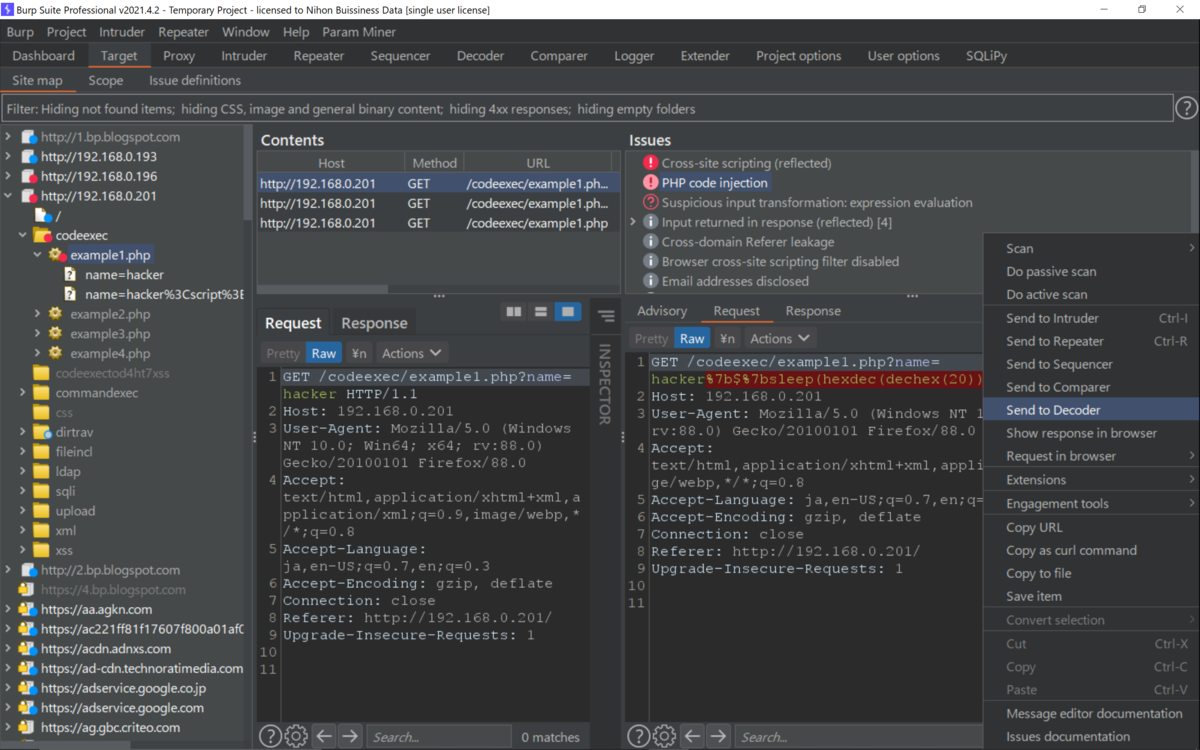Select the sqli folder in site map

coord(65,491)
